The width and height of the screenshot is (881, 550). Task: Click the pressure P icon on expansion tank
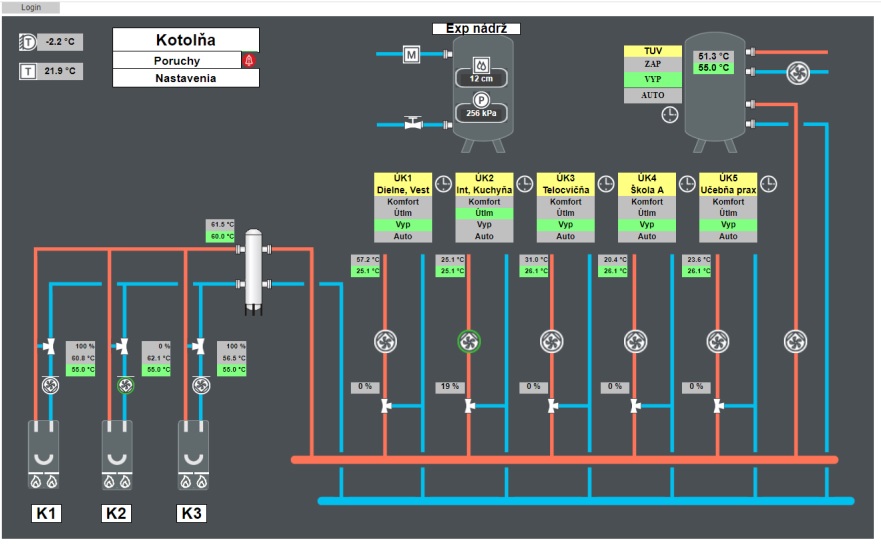(x=481, y=101)
